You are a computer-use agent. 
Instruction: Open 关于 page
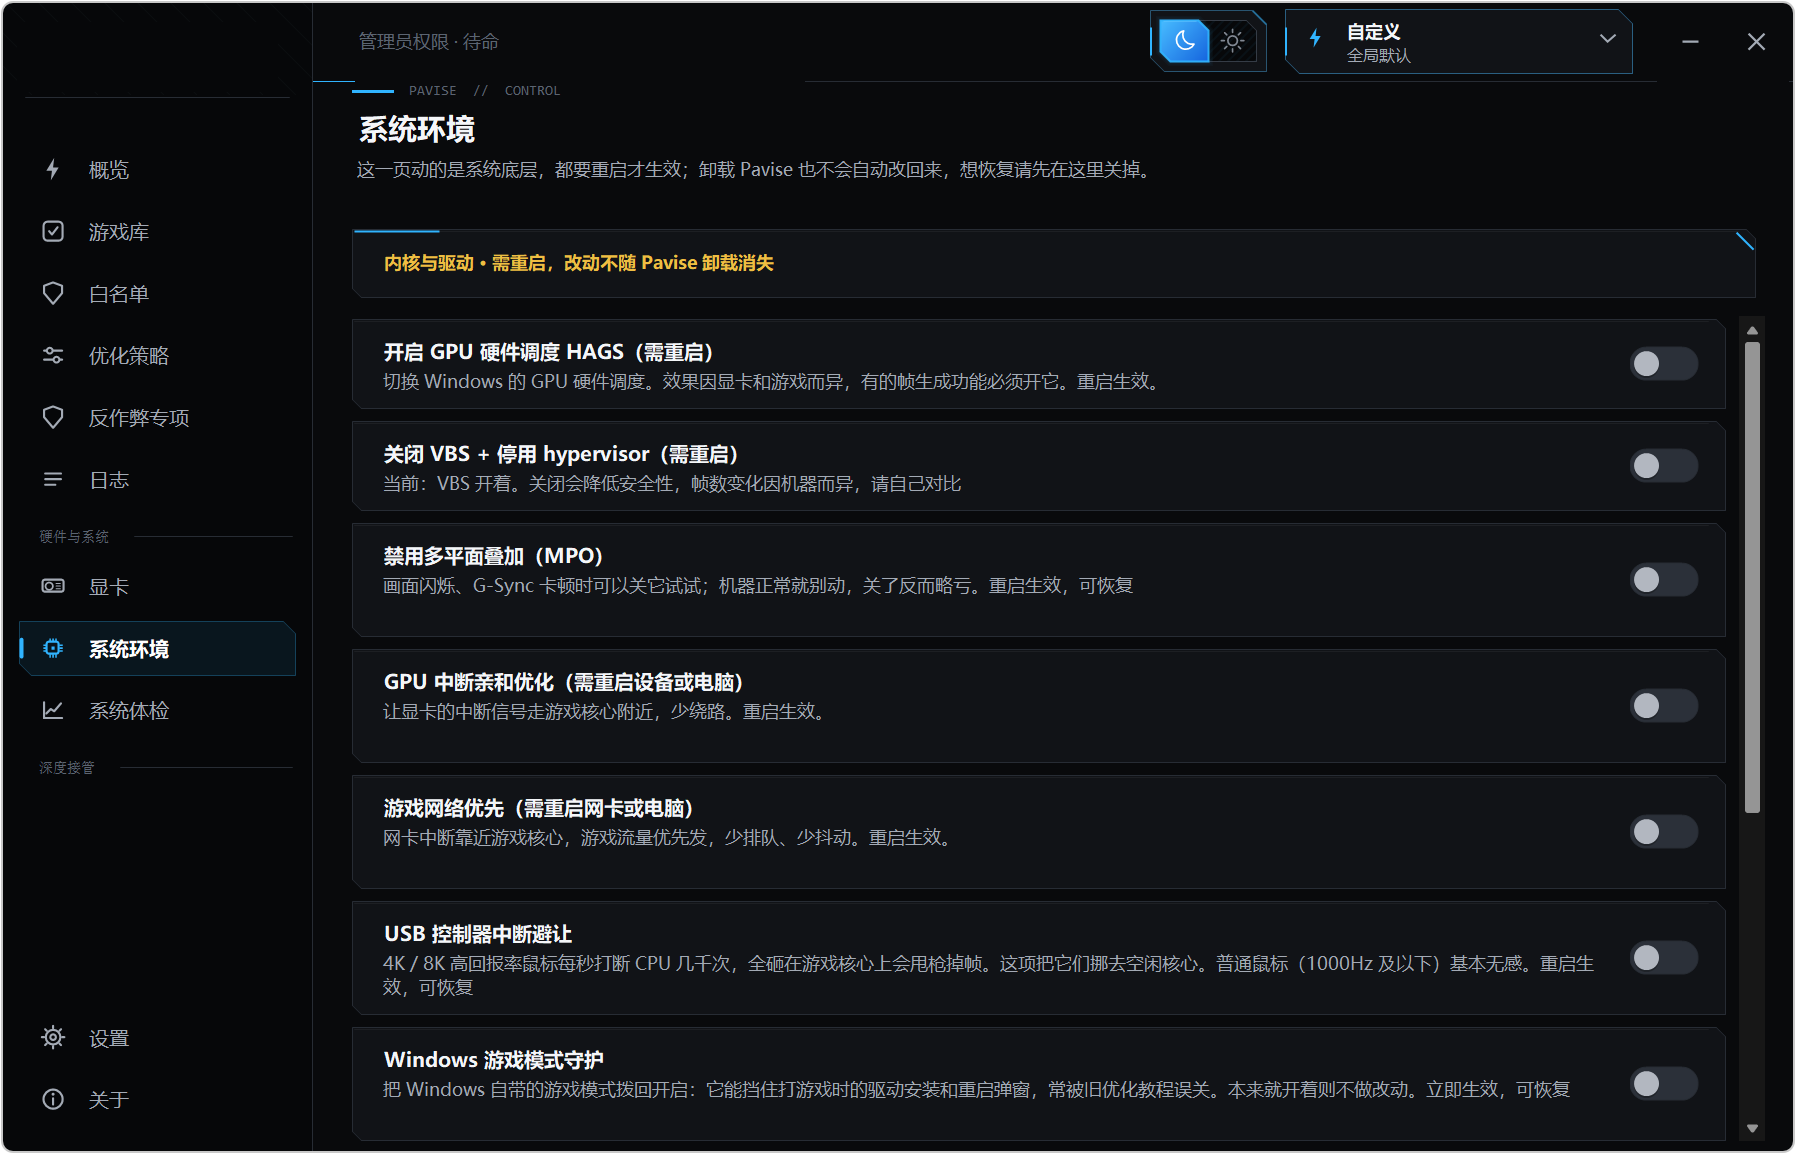click(158, 1100)
